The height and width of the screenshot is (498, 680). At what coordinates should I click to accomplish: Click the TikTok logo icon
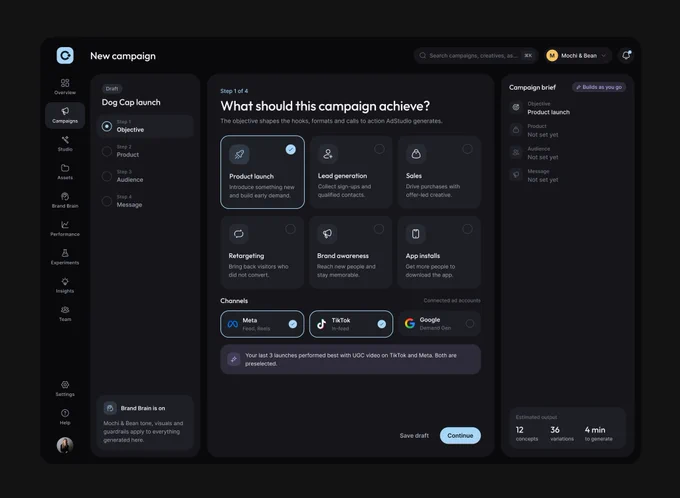tap(321, 324)
